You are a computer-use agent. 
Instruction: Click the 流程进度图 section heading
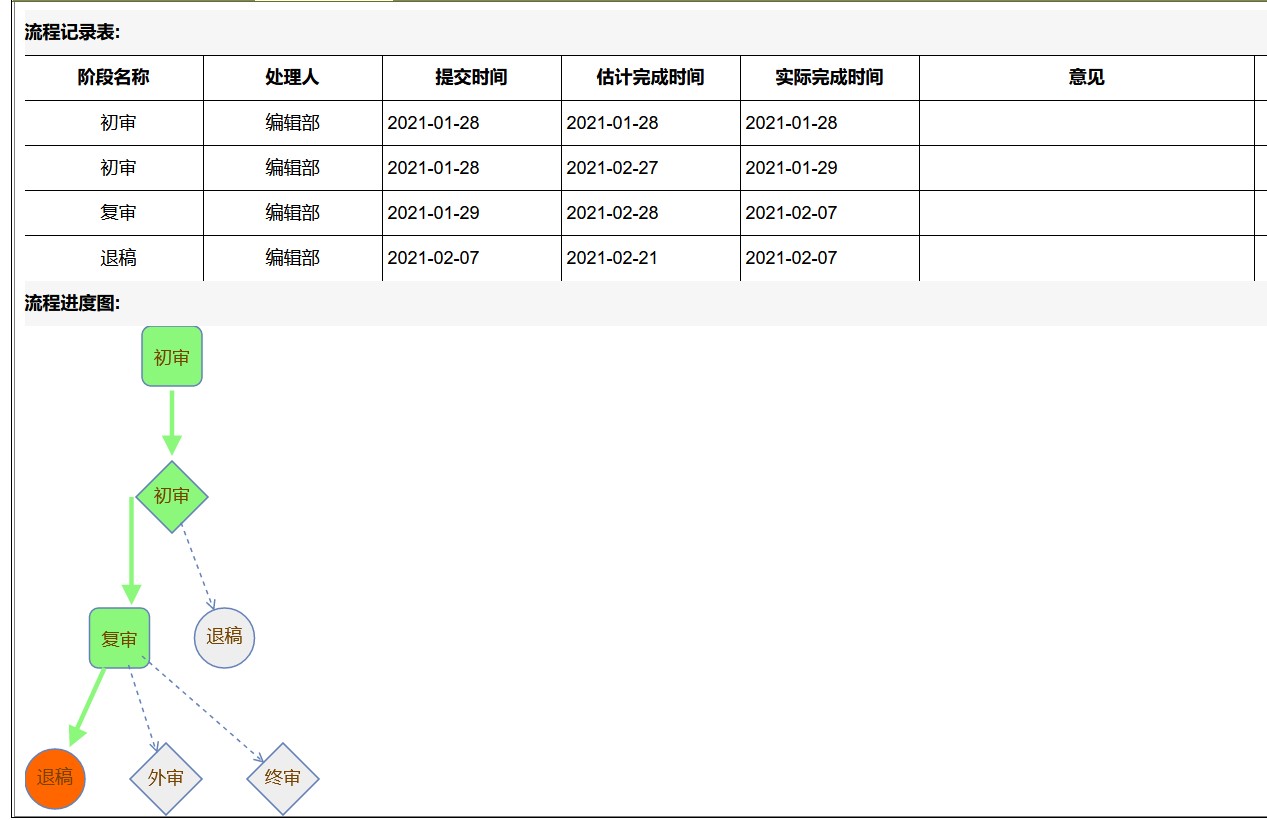click(72, 304)
